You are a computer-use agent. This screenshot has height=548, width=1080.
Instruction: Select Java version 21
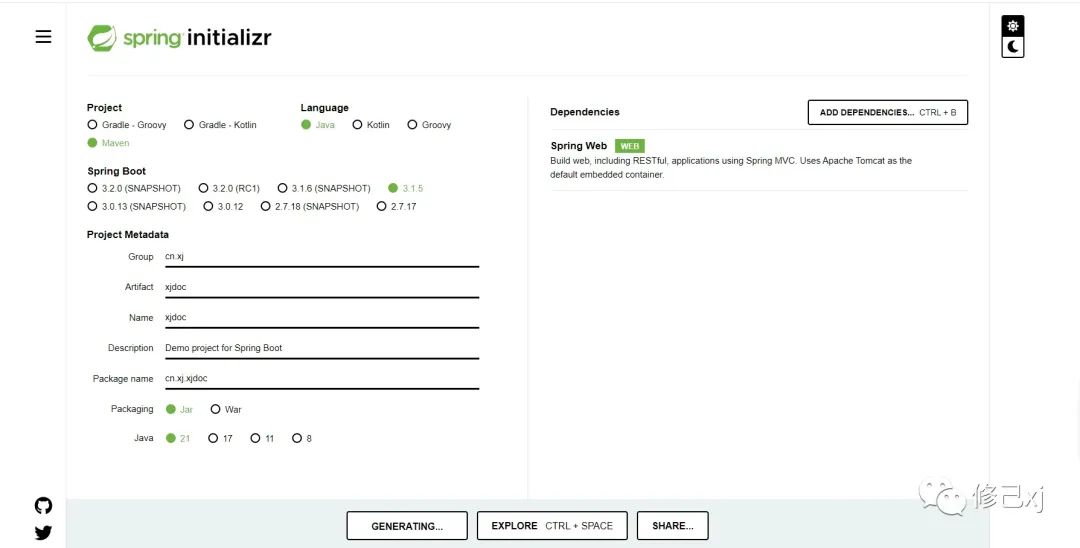[178, 438]
